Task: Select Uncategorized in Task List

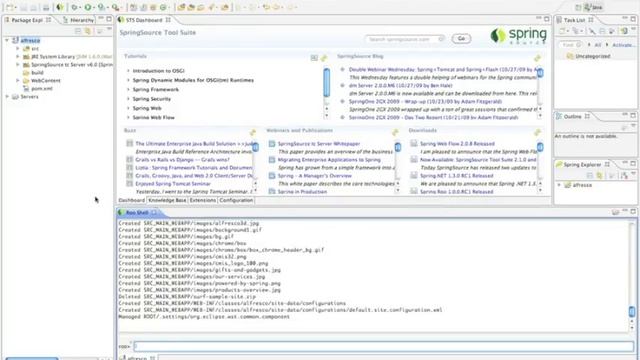Action: [592, 56]
